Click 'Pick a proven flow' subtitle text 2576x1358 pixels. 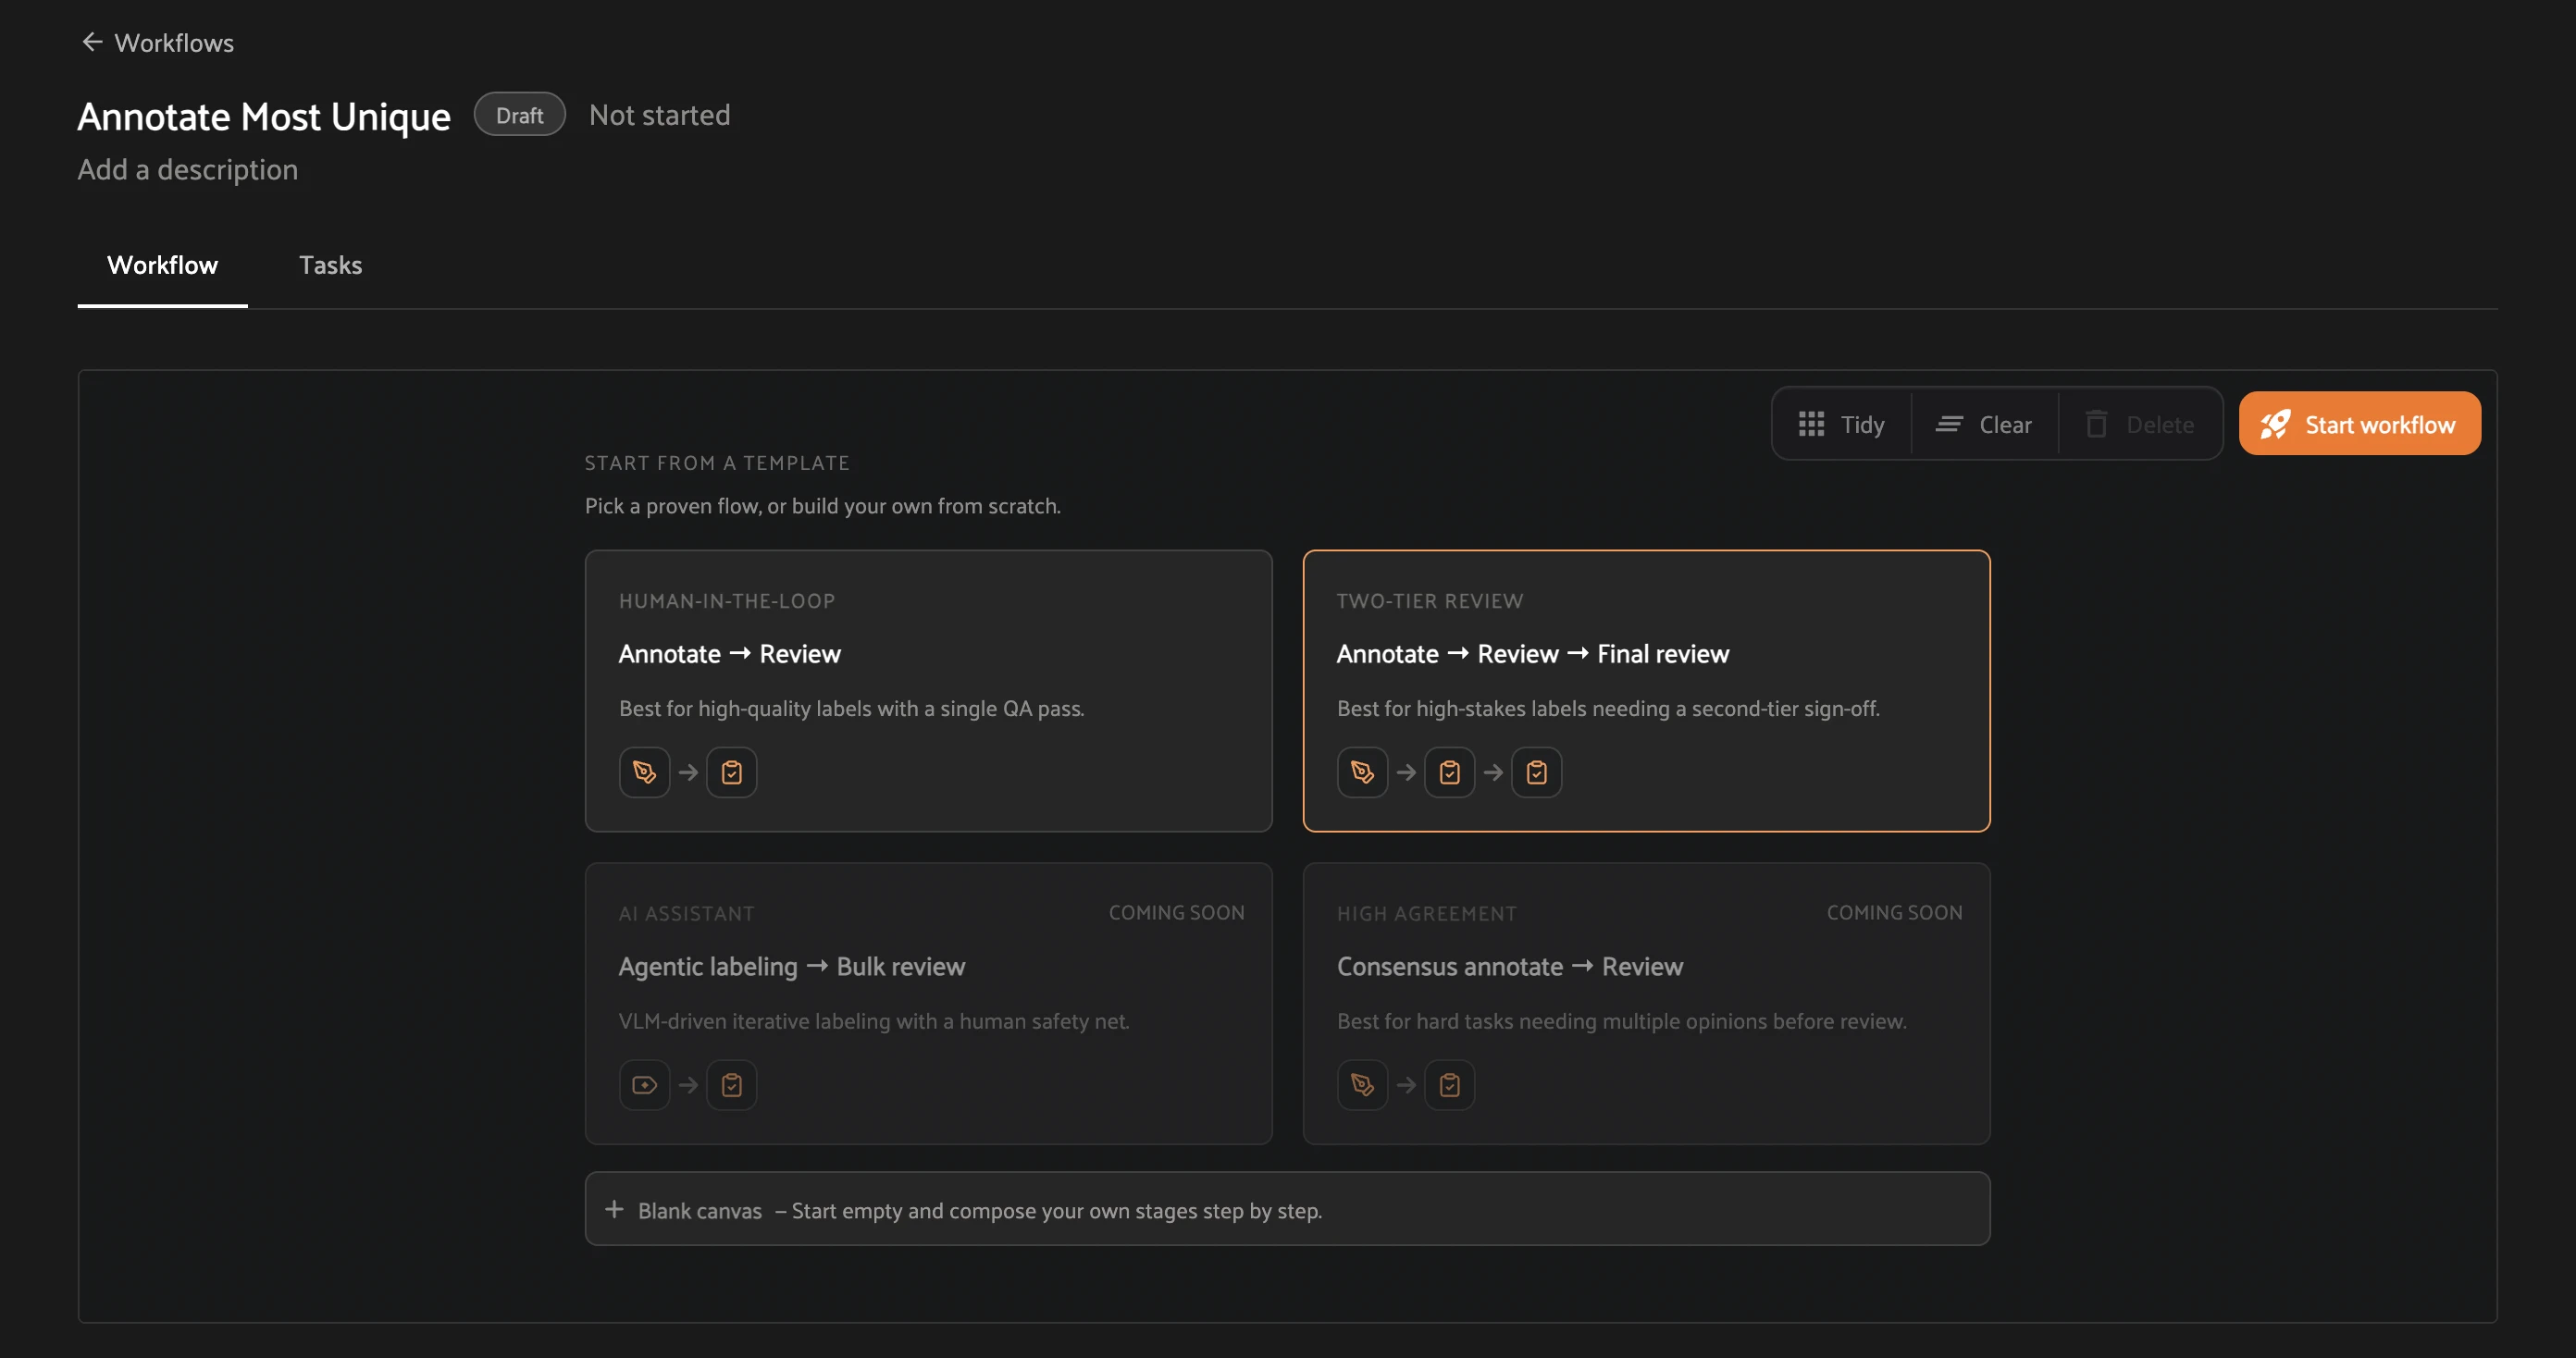pyautogui.click(x=822, y=506)
